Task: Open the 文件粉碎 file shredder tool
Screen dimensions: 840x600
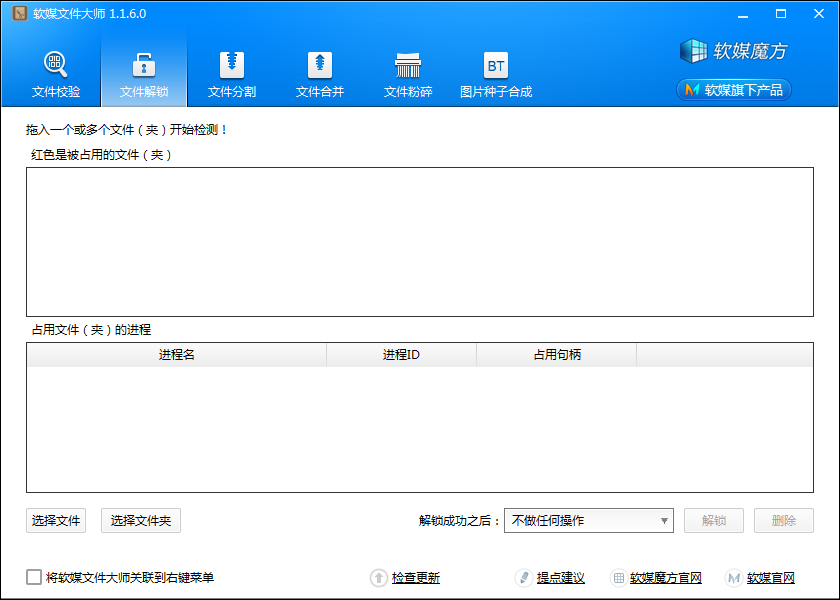Action: (x=408, y=75)
